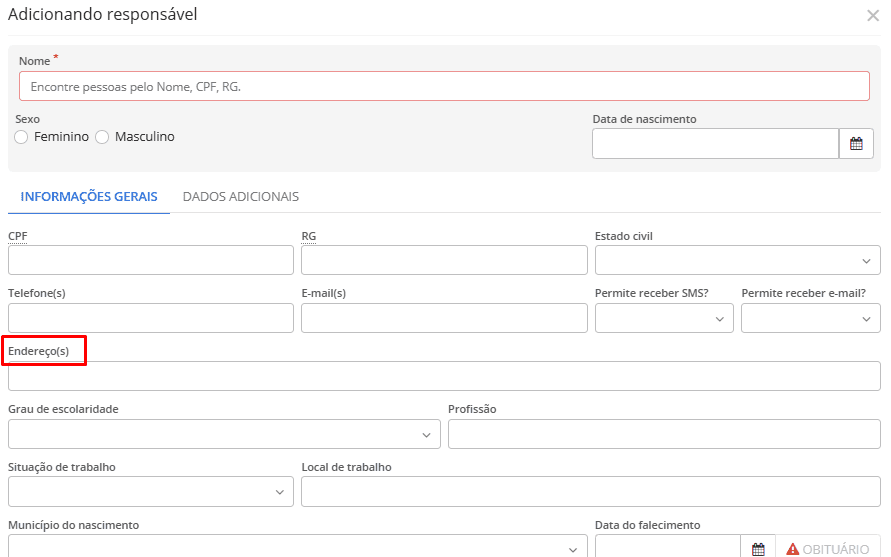This screenshot has height=557, width=891.
Task: Open the Data do falecimento calendar picker
Action: pos(758,548)
